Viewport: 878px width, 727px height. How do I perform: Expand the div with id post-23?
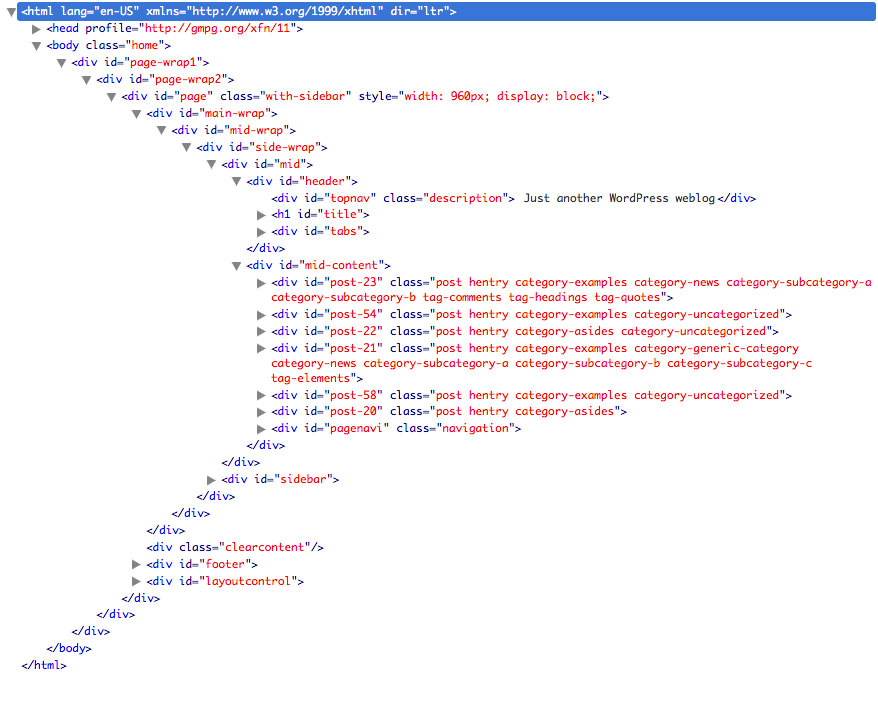261,282
